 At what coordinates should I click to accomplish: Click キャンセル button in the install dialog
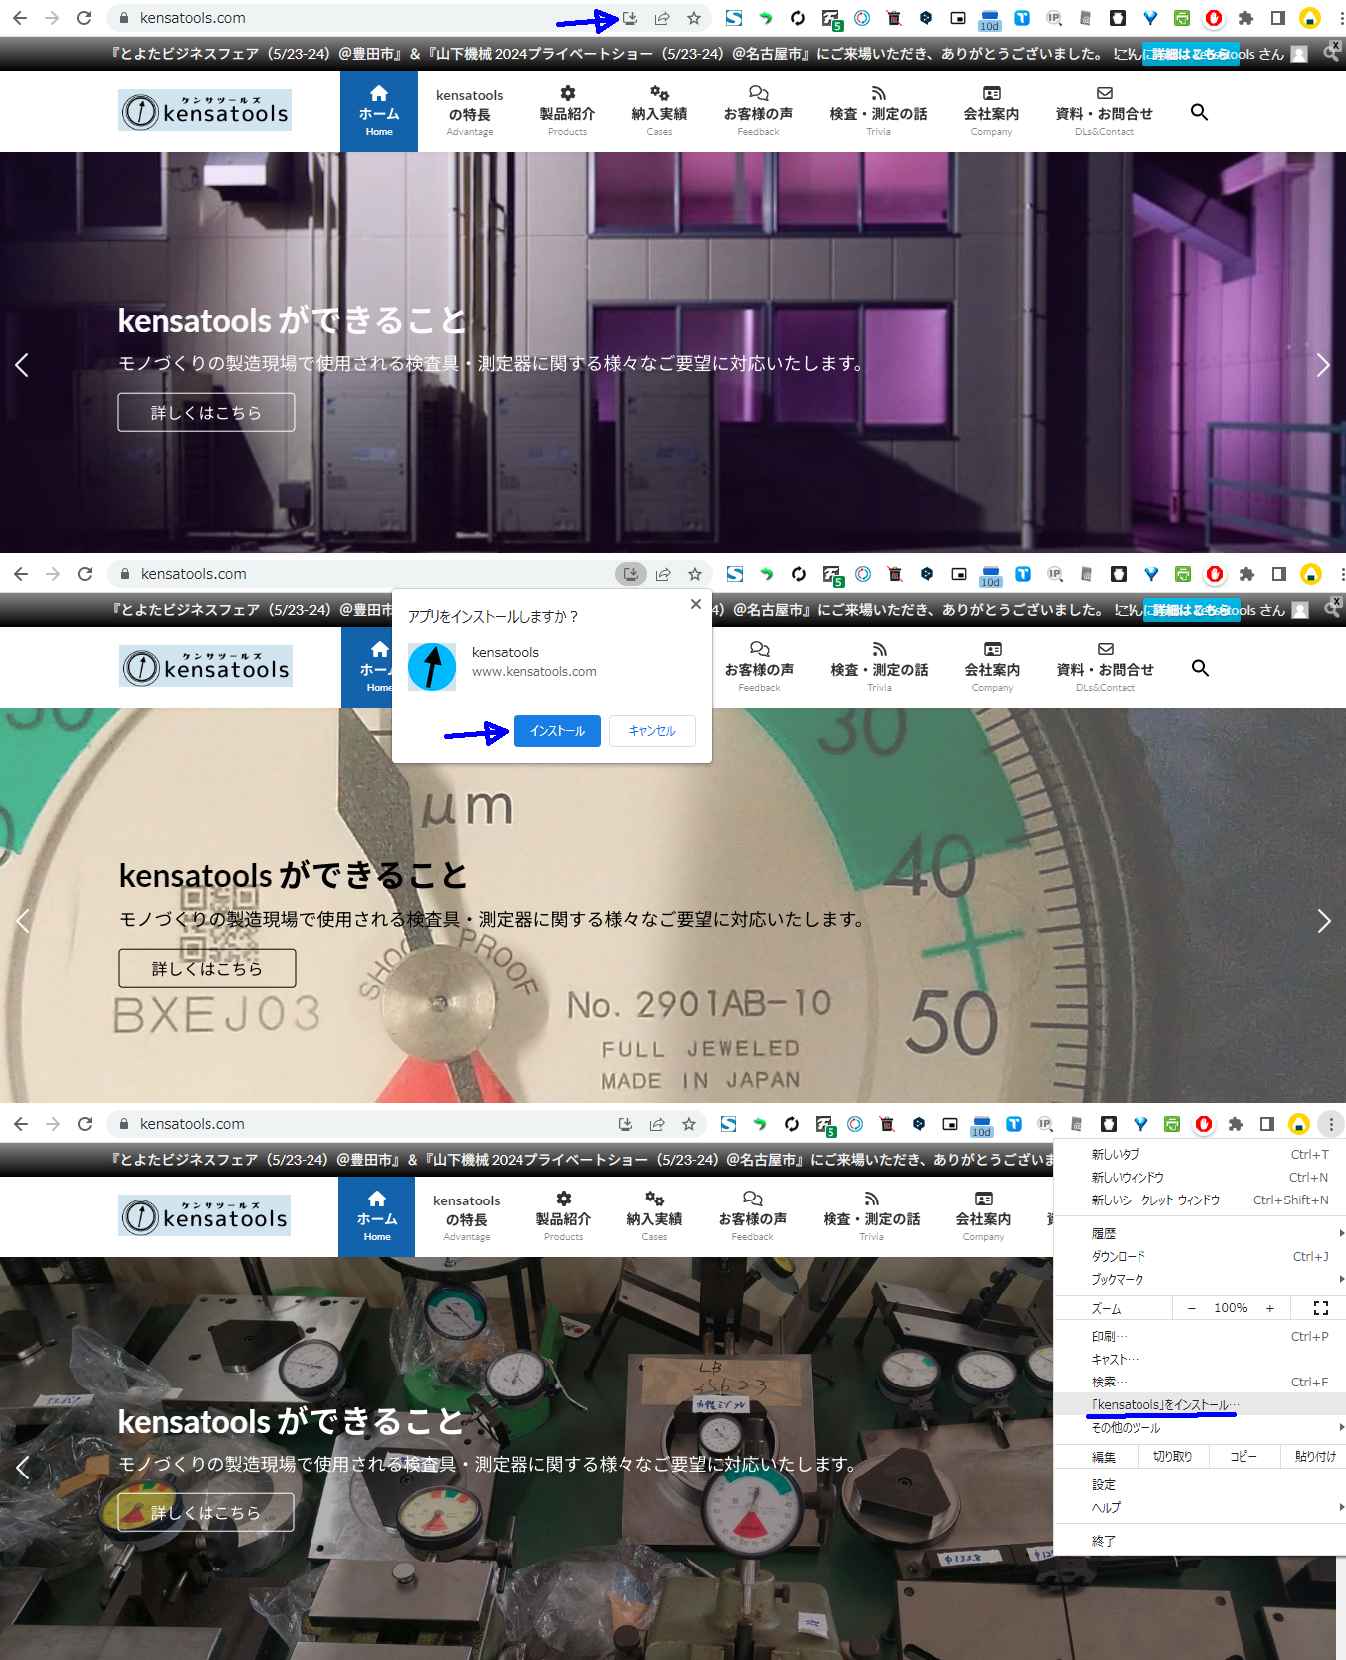pos(652,731)
